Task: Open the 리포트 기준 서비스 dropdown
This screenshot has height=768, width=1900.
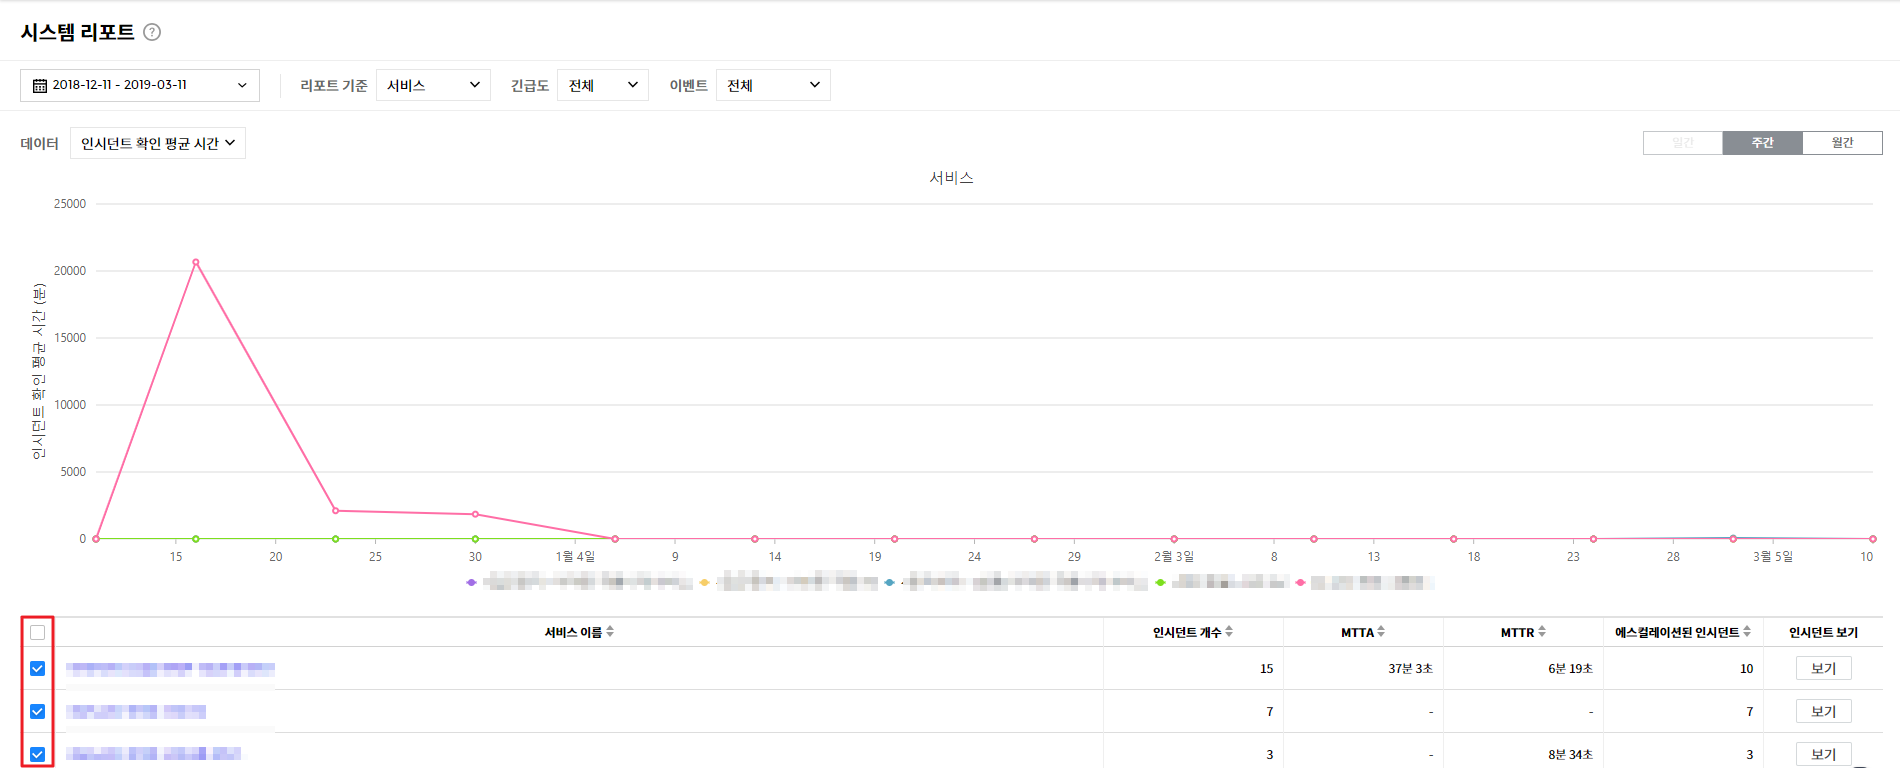Action: (433, 85)
